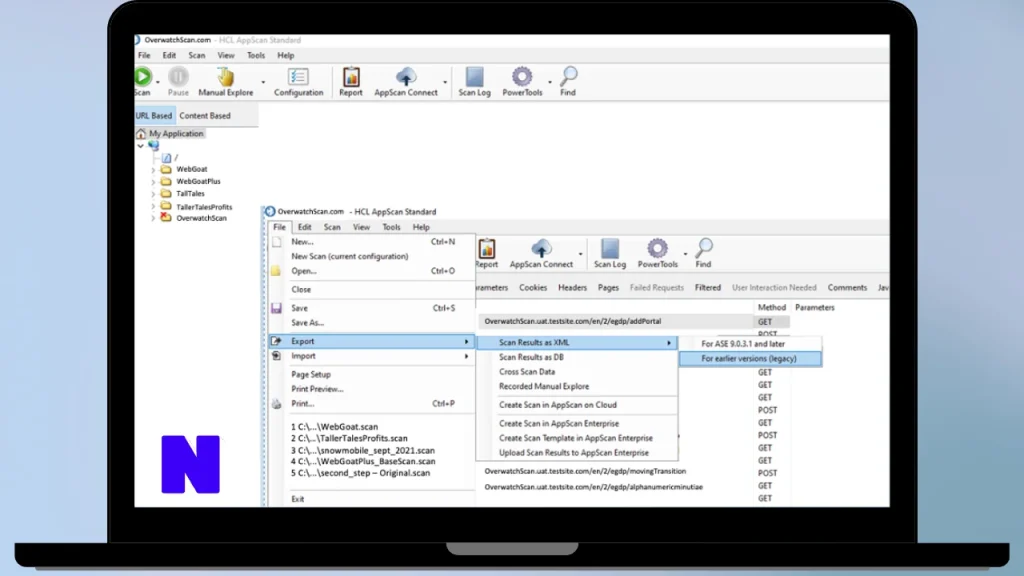Open Scan menu in back window
Screen dimensions: 1024x576
coord(197,56)
